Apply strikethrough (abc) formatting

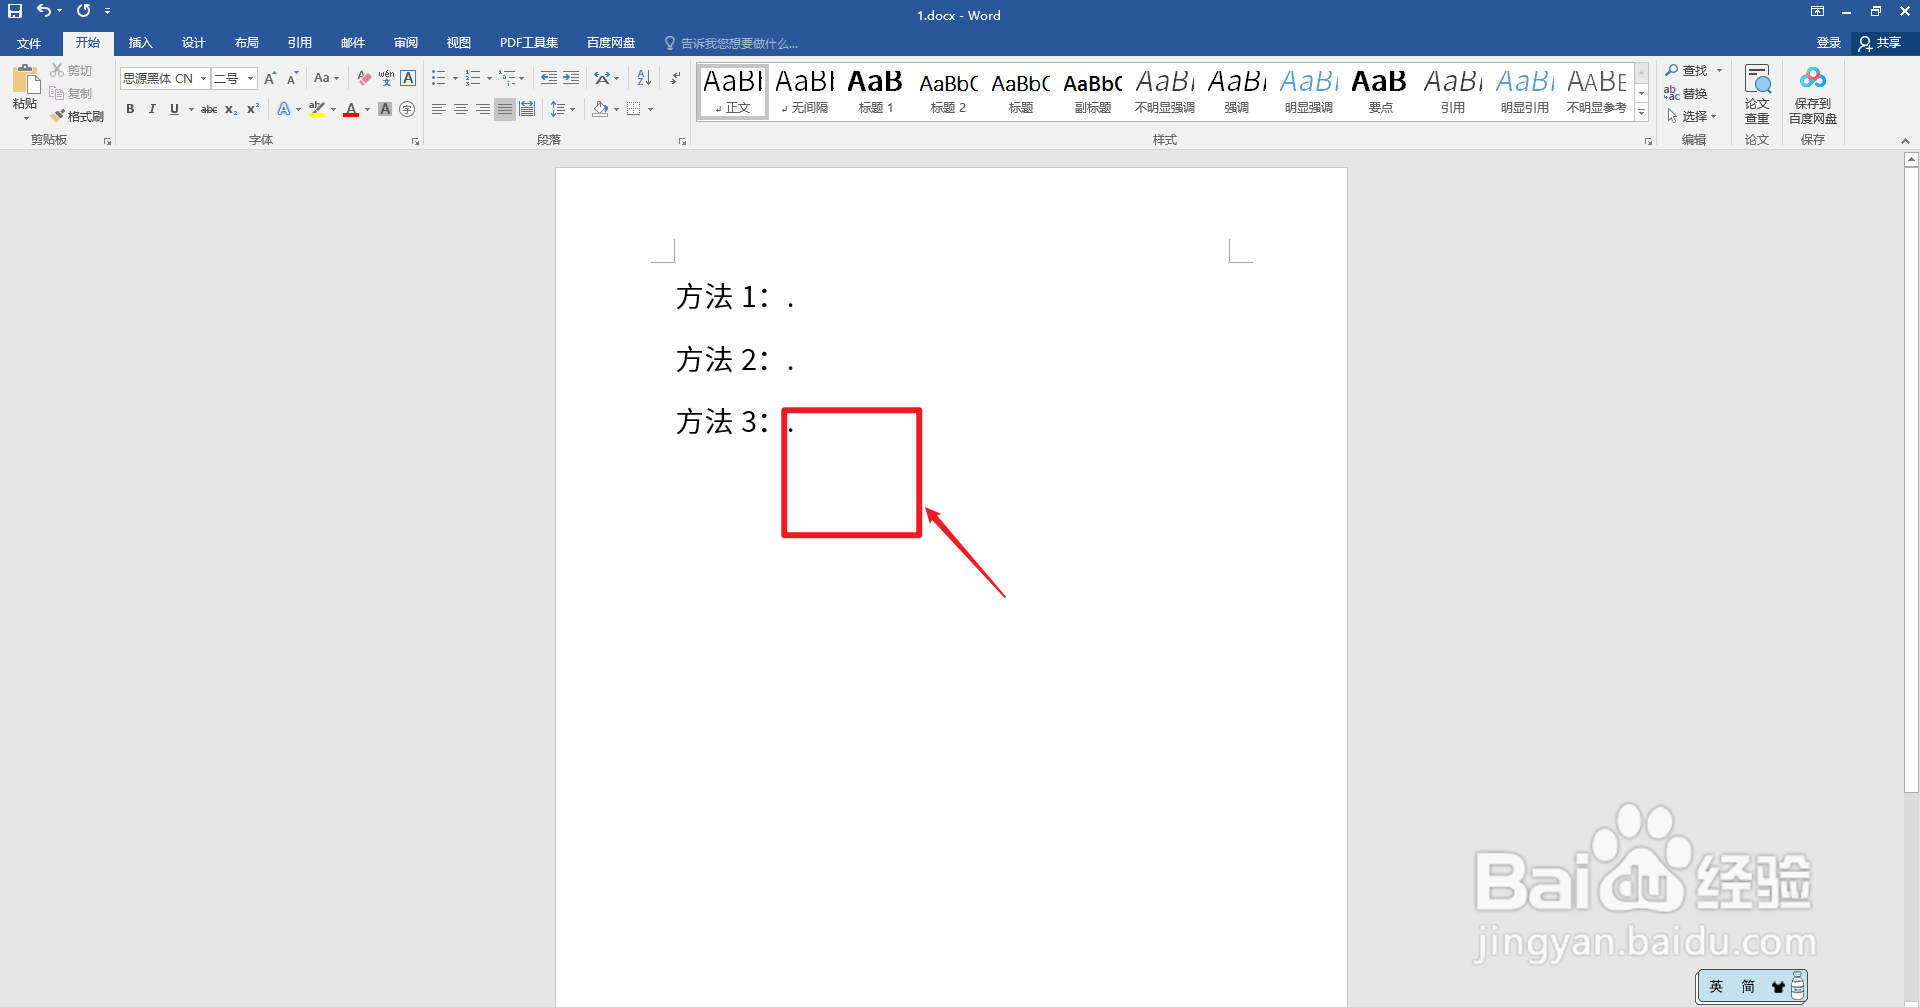[x=209, y=109]
